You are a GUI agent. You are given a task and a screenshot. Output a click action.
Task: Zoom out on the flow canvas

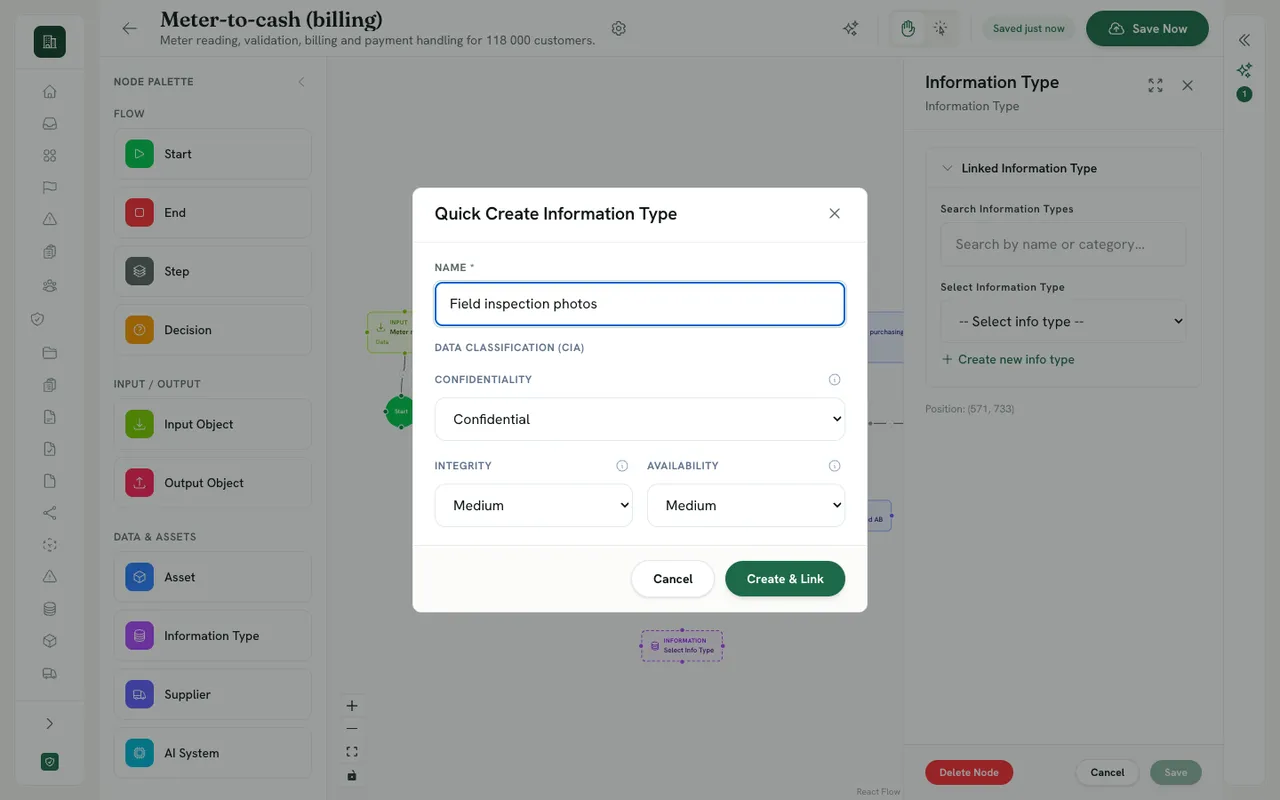point(352,729)
